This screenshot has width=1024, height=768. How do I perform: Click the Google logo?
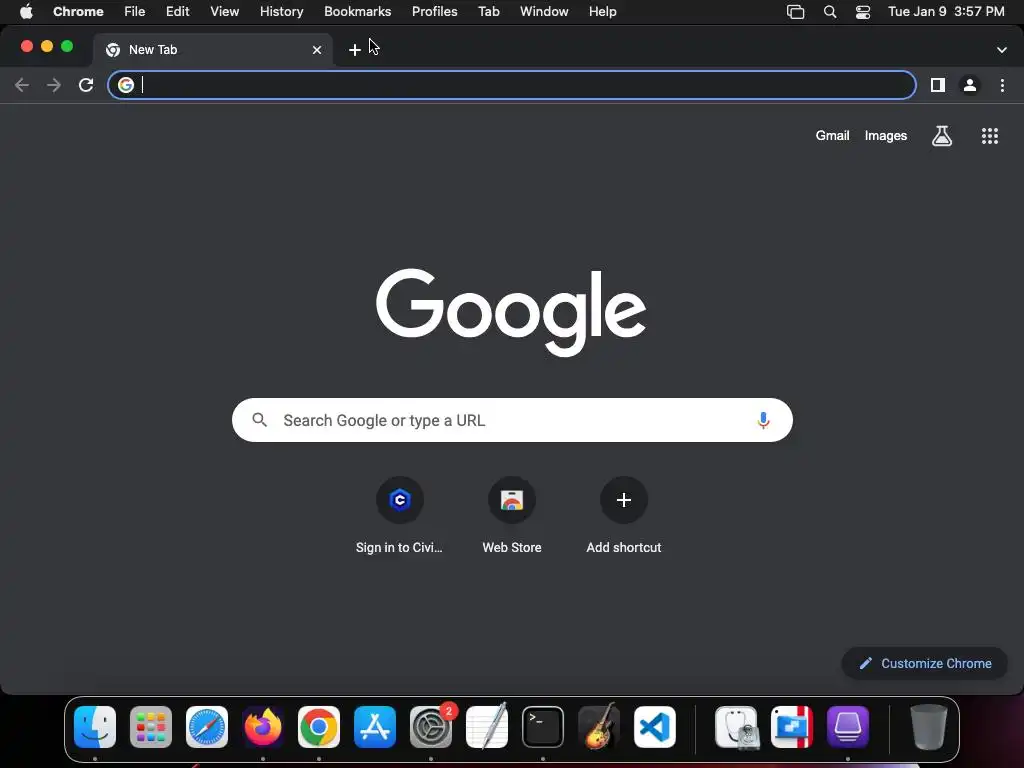click(x=511, y=312)
